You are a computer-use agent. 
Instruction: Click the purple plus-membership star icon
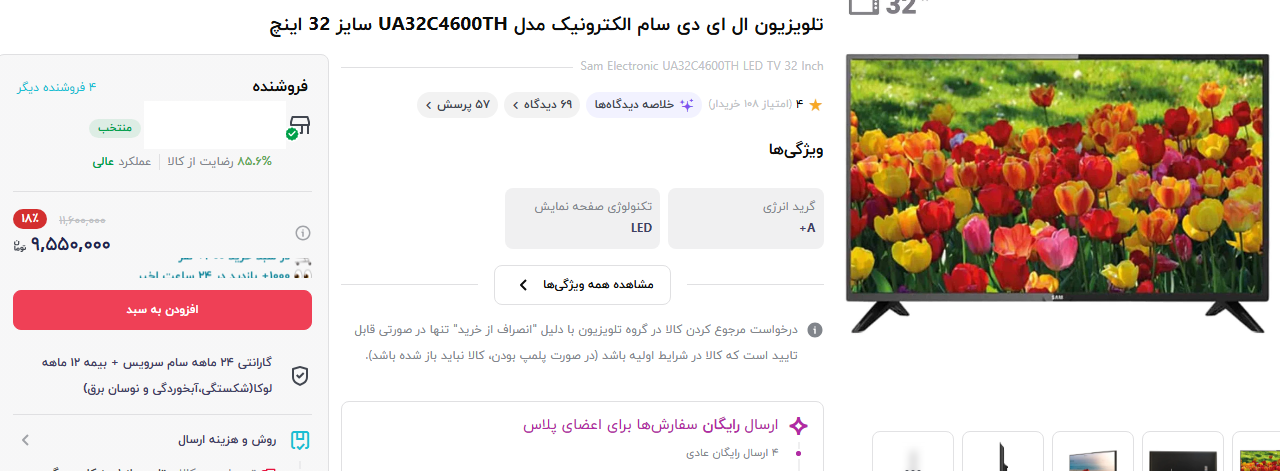(x=798, y=426)
